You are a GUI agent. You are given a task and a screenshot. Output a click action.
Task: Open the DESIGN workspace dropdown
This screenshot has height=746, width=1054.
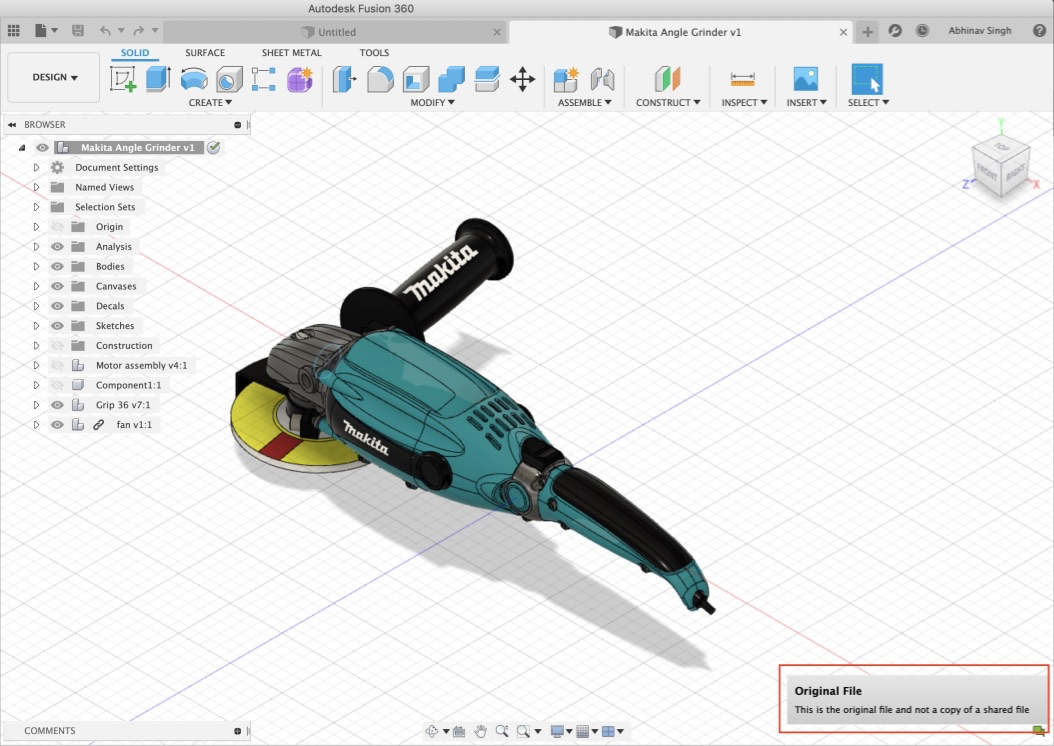click(x=54, y=77)
